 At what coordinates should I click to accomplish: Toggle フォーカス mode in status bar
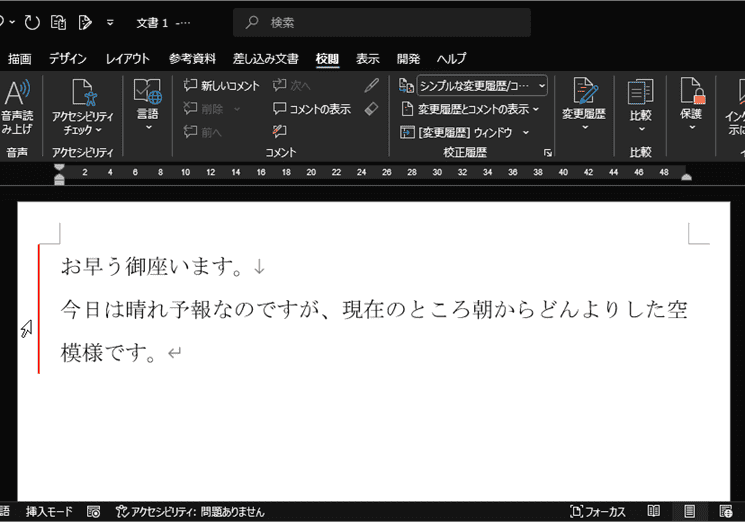[x=597, y=511]
